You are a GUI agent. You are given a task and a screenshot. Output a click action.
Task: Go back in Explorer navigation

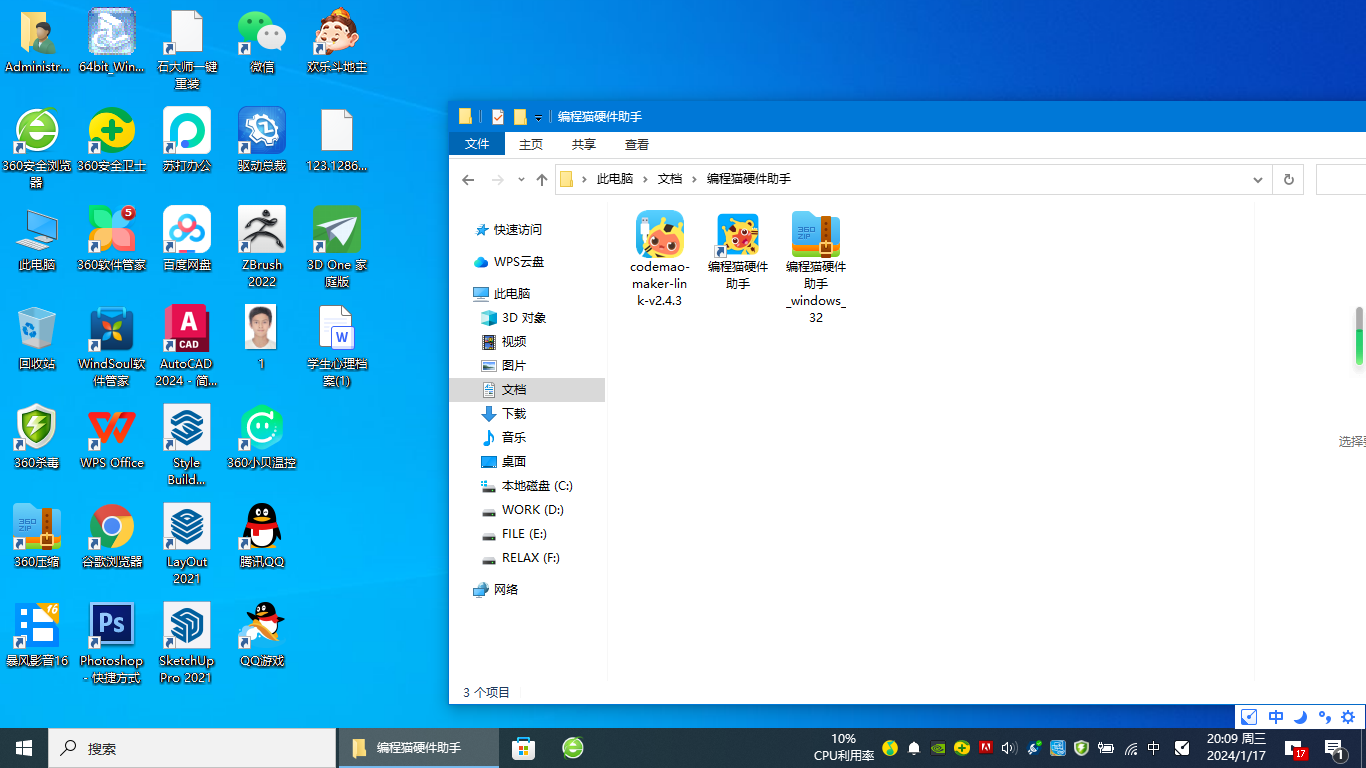tap(468, 180)
